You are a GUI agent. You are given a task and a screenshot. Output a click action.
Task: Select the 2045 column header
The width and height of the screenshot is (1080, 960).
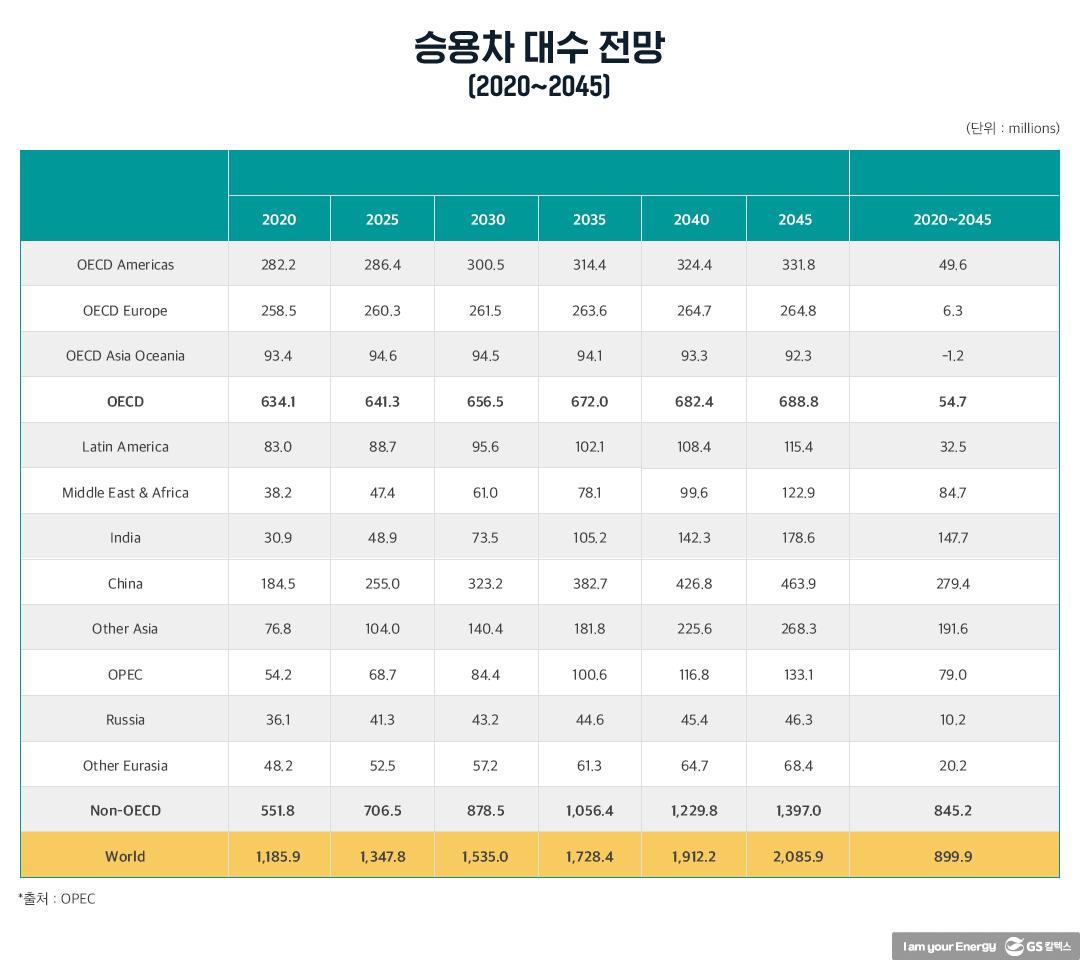coord(796,218)
